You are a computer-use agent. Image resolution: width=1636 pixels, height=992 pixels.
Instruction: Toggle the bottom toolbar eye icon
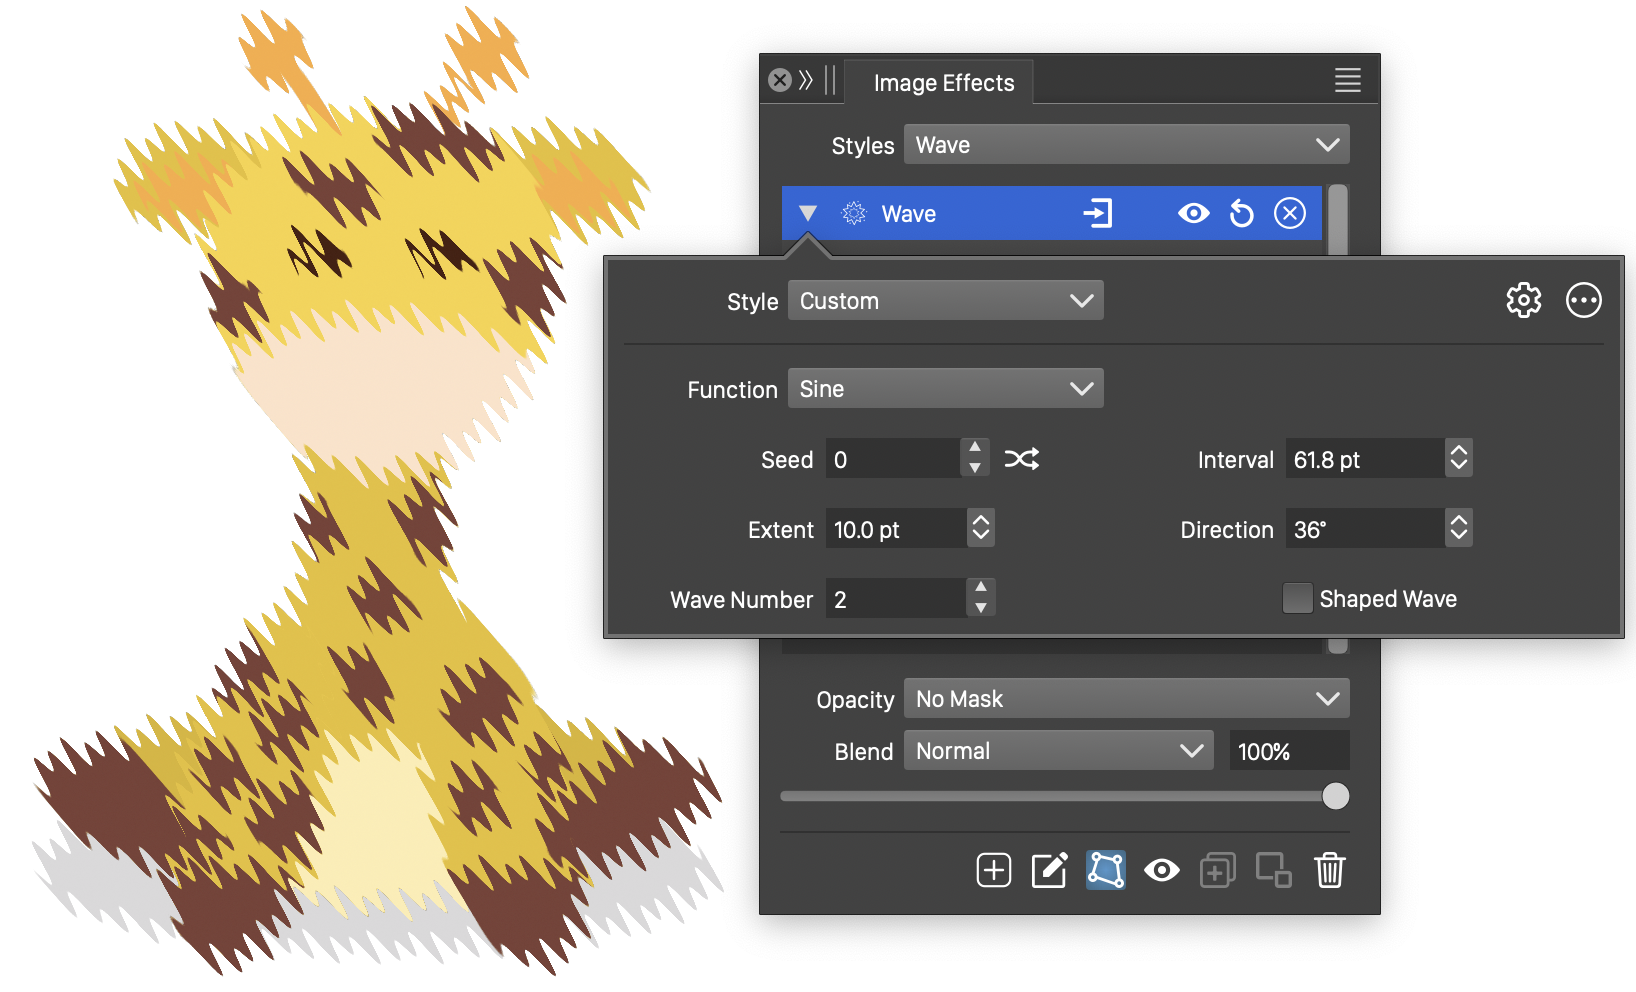click(x=1161, y=870)
